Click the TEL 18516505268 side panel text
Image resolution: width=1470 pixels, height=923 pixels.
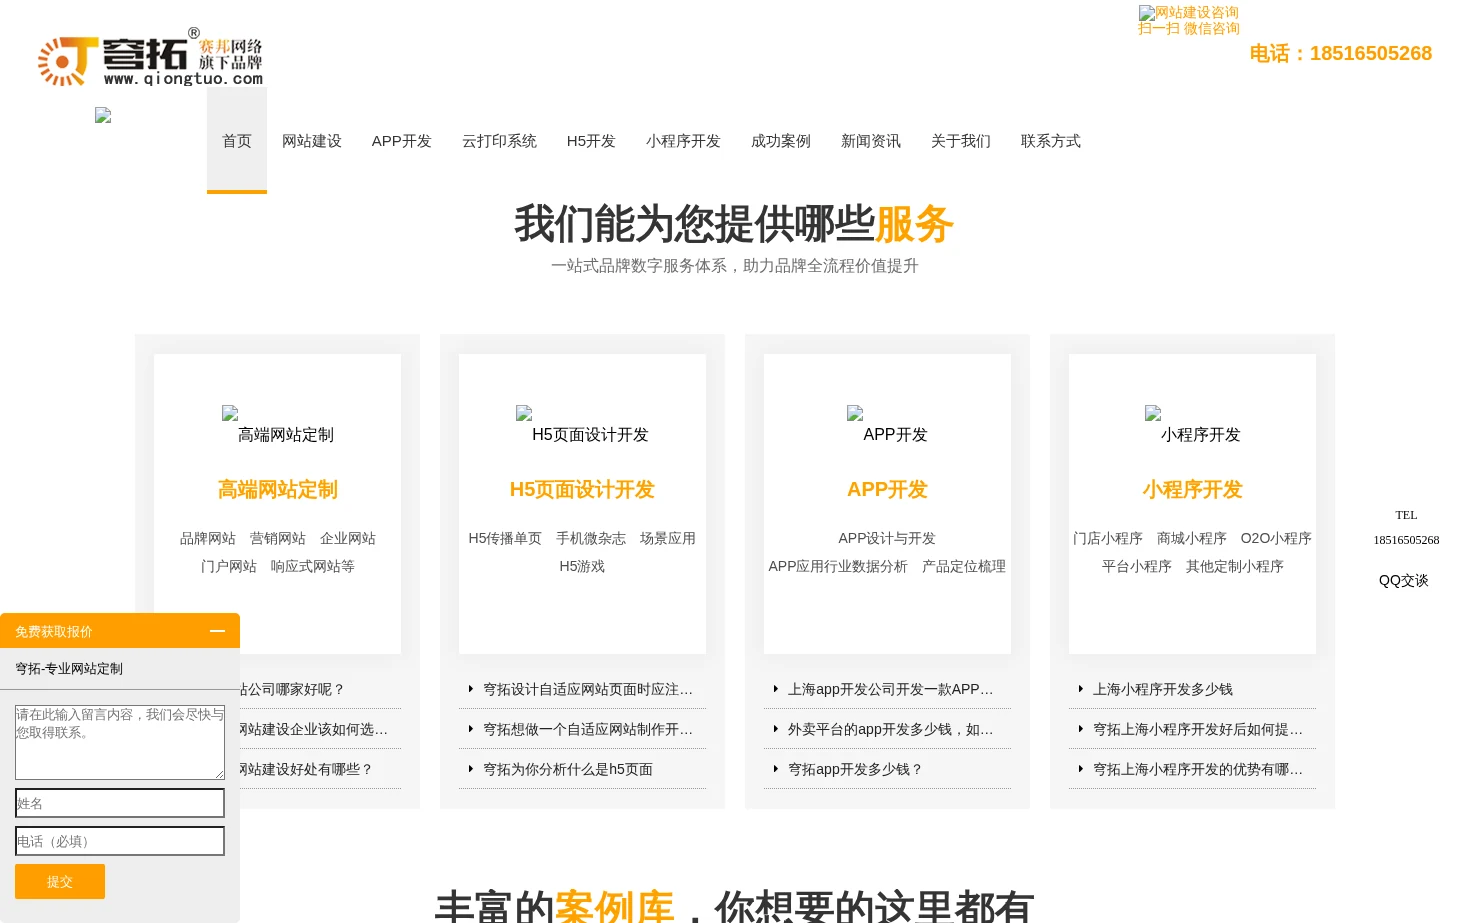(1406, 527)
